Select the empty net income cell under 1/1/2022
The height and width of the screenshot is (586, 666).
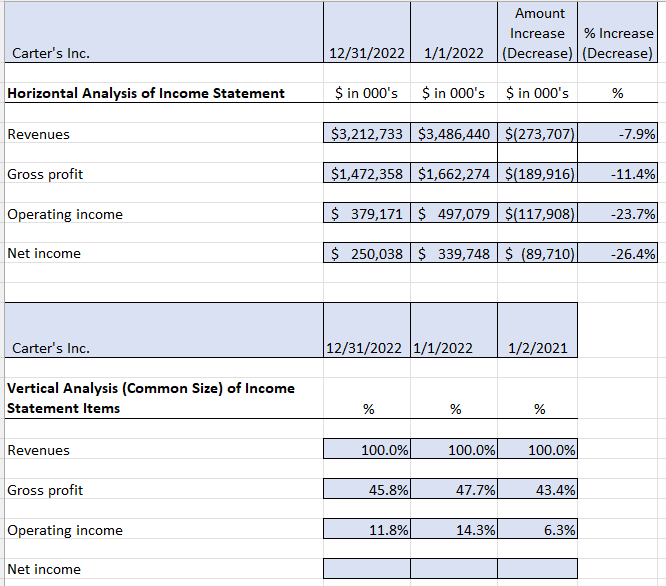click(454, 569)
